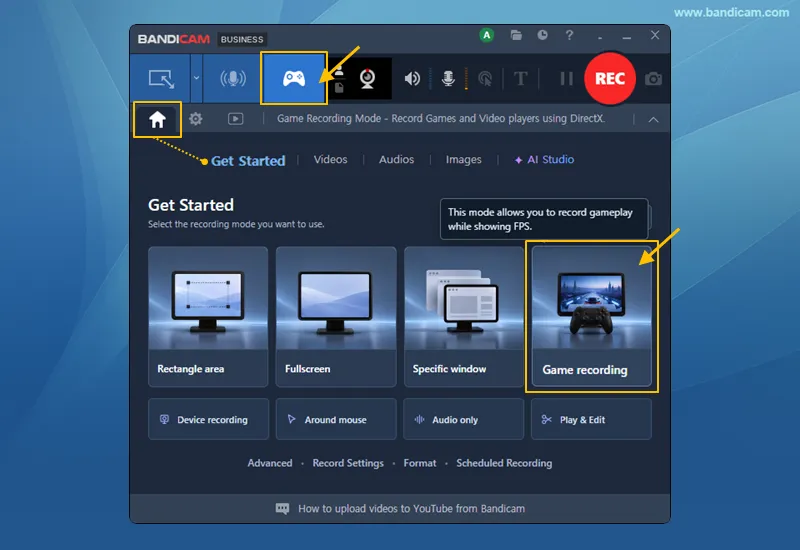Click the Play & Edit button
This screenshot has height=550, width=800.
(x=591, y=419)
